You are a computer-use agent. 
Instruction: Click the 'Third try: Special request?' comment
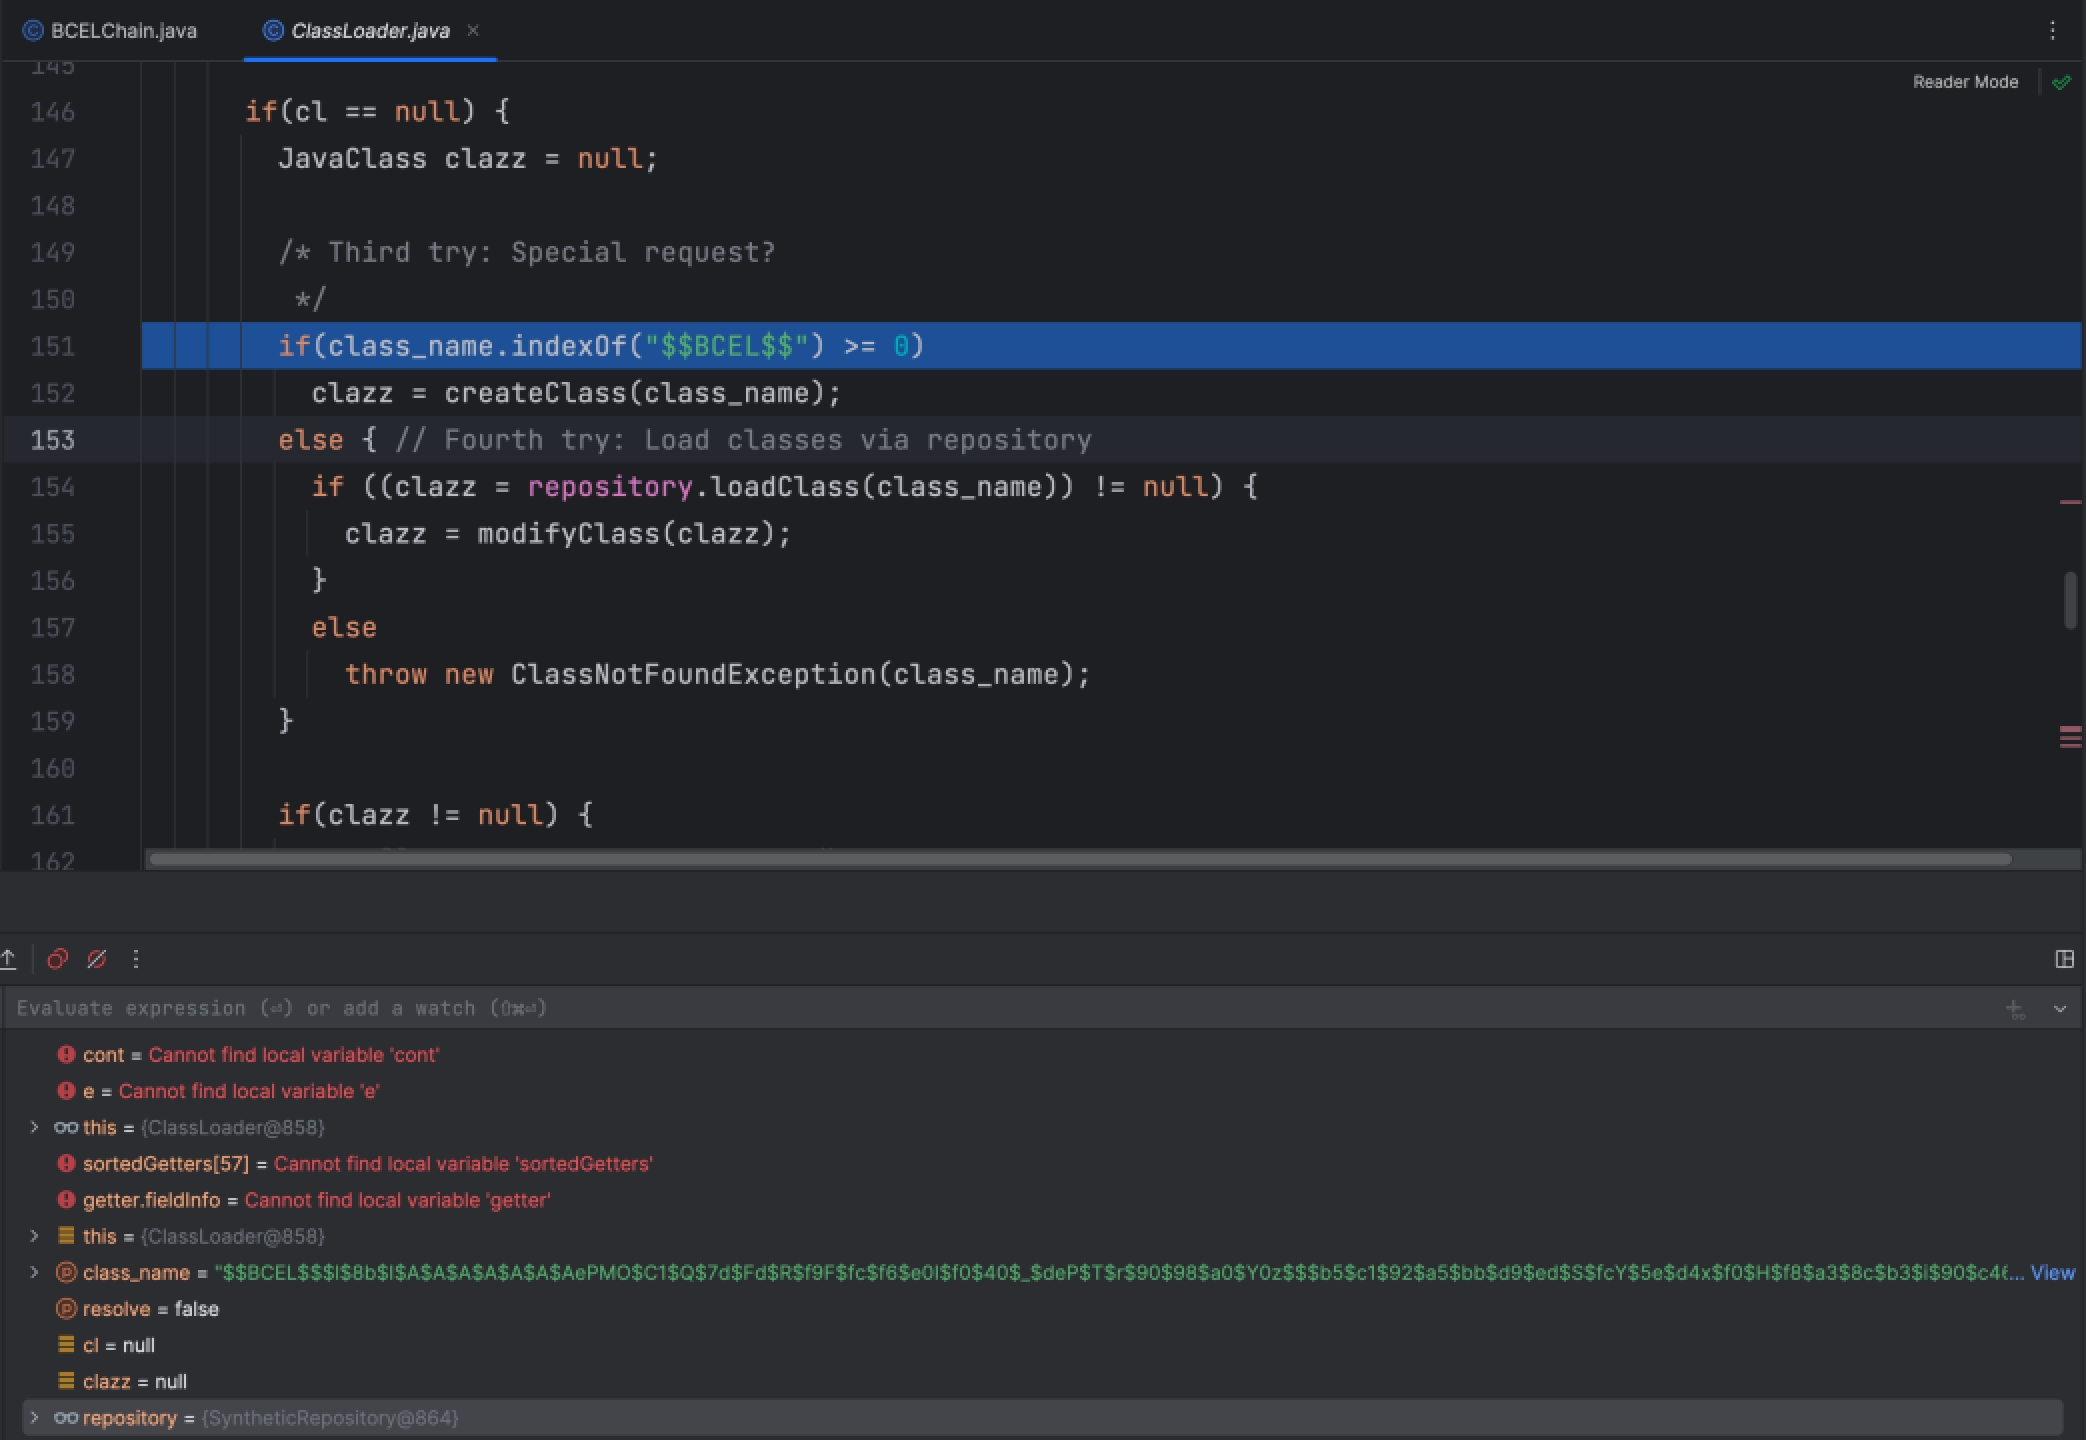552,252
